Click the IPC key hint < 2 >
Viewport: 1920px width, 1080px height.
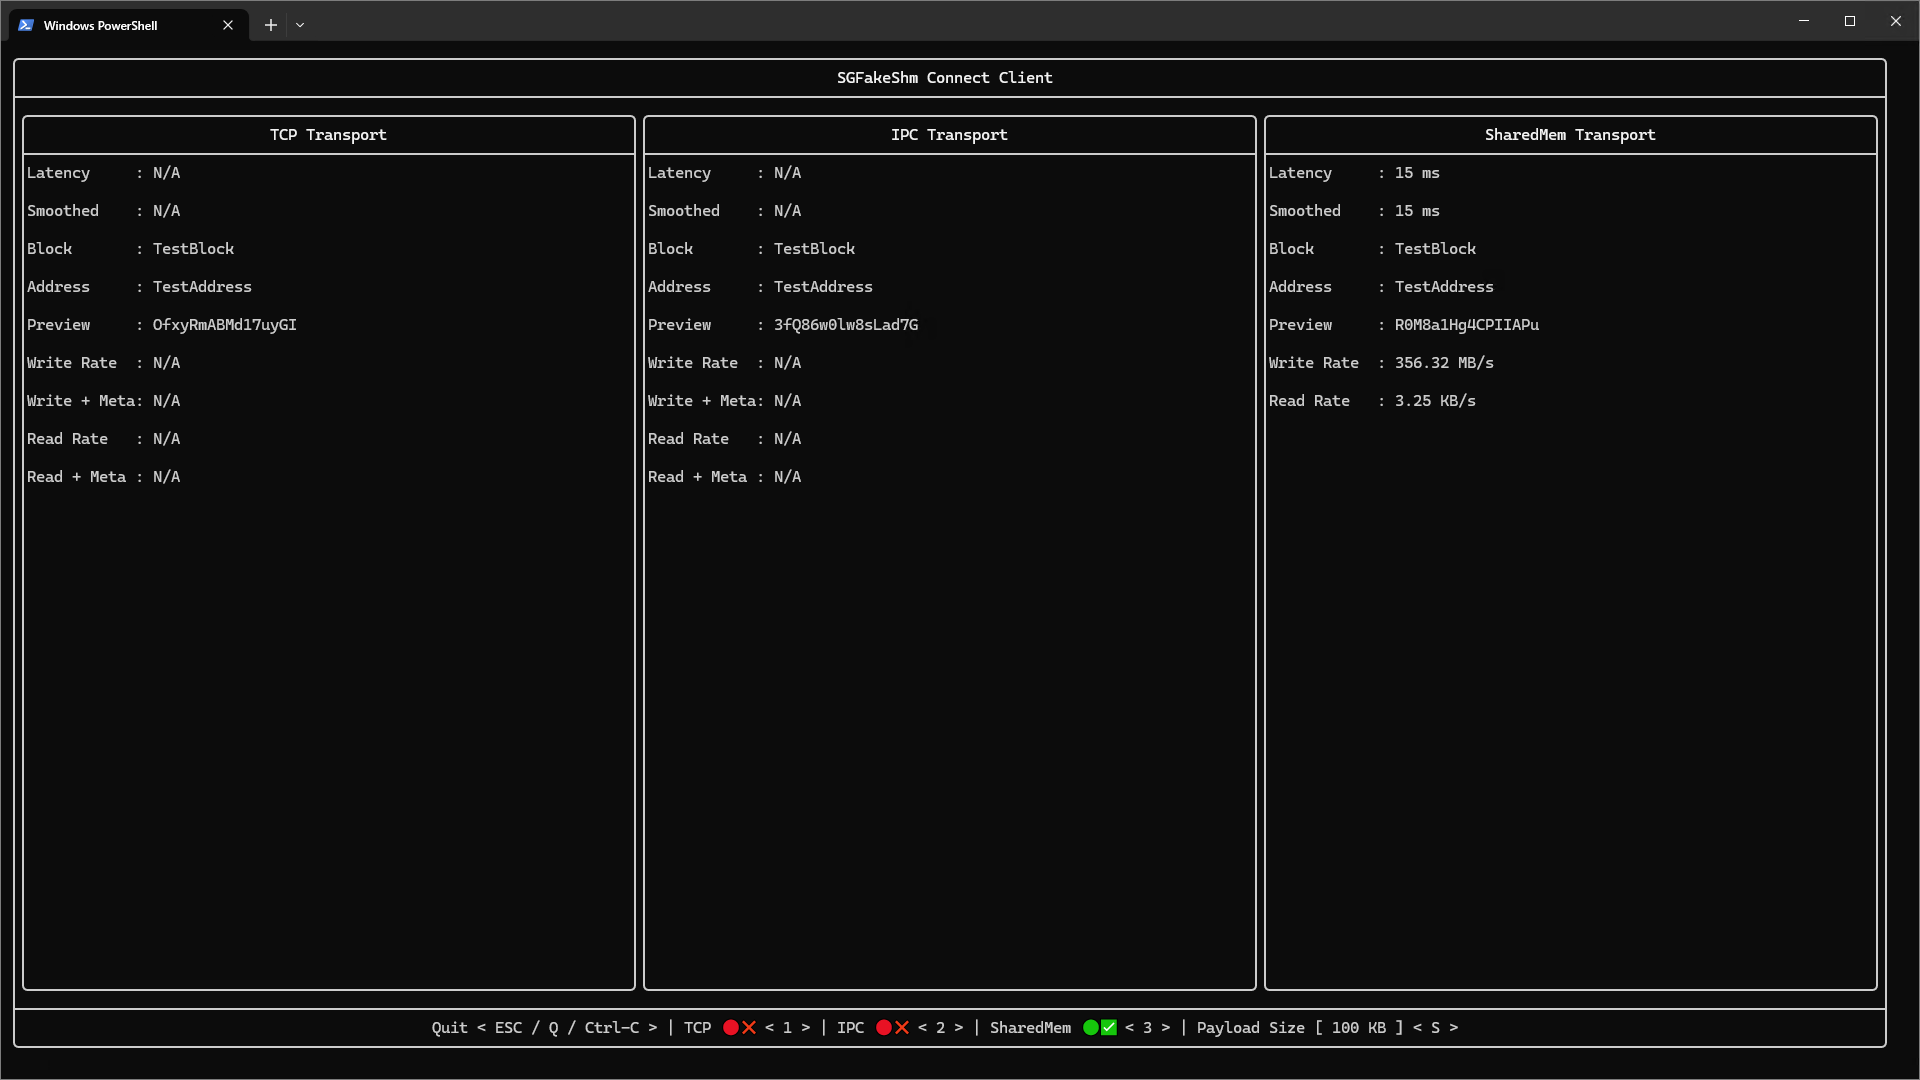940,1028
